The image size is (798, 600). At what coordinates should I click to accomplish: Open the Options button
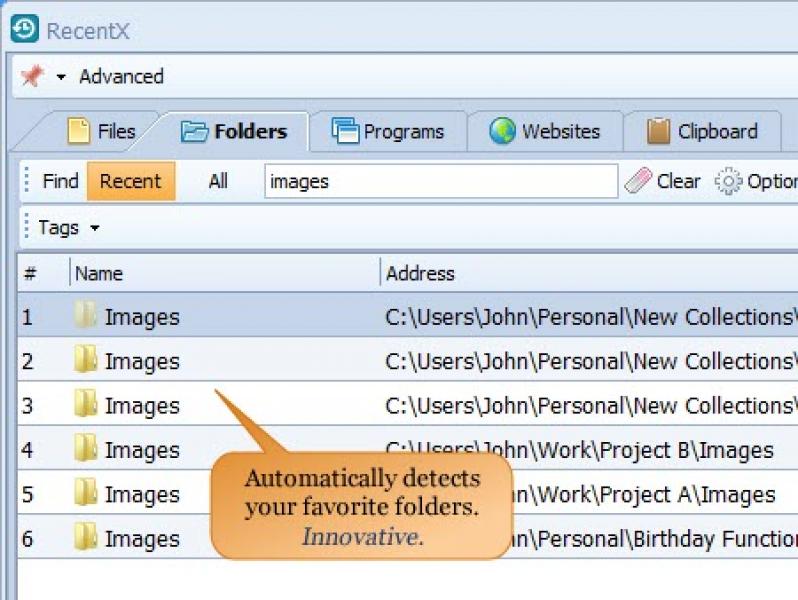click(x=756, y=181)
